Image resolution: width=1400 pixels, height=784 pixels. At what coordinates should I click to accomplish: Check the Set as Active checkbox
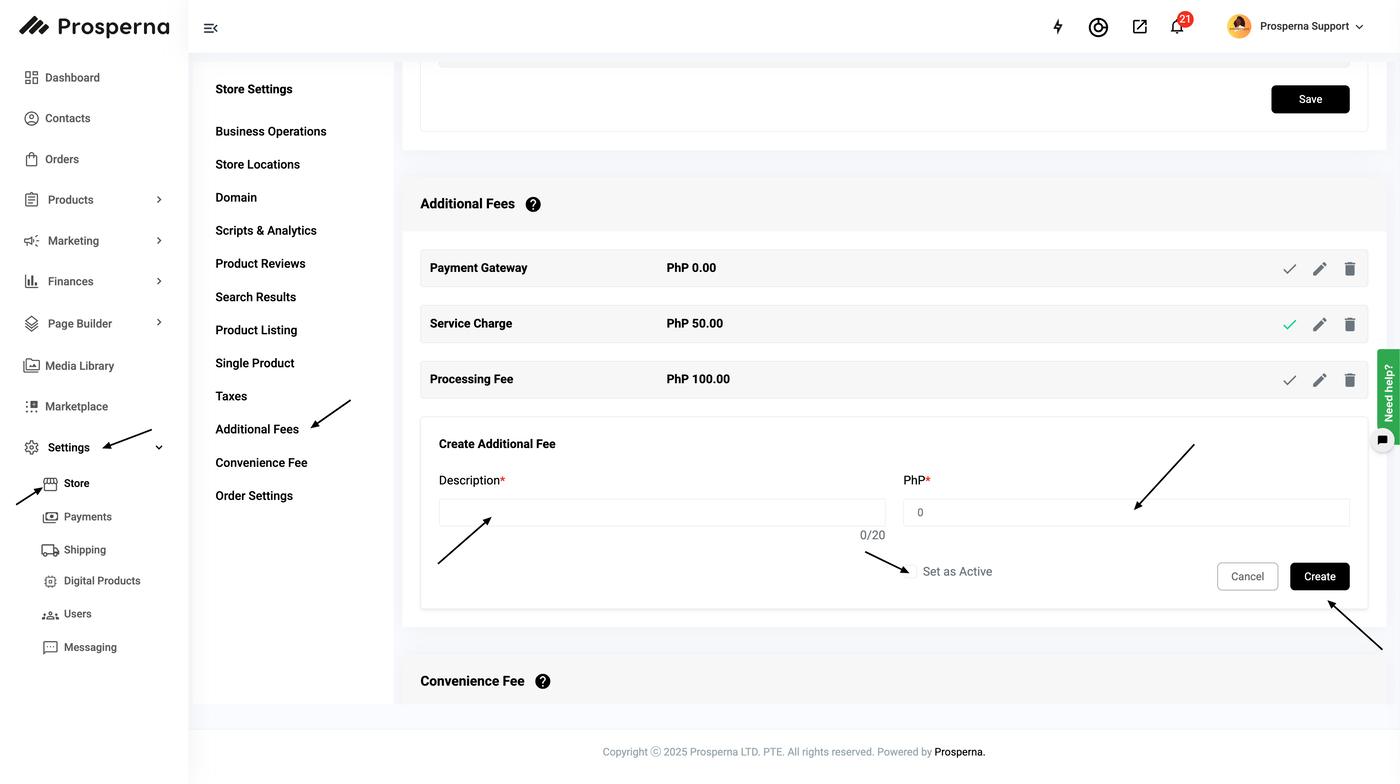[x=911, y=571]
